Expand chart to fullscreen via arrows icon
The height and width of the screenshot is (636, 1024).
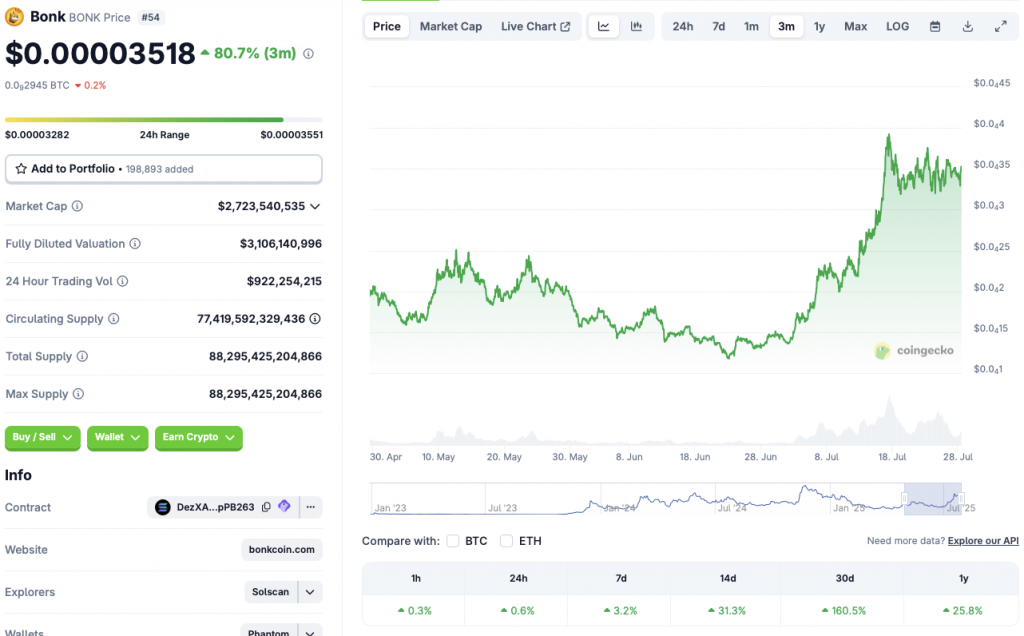point(1000,26)
